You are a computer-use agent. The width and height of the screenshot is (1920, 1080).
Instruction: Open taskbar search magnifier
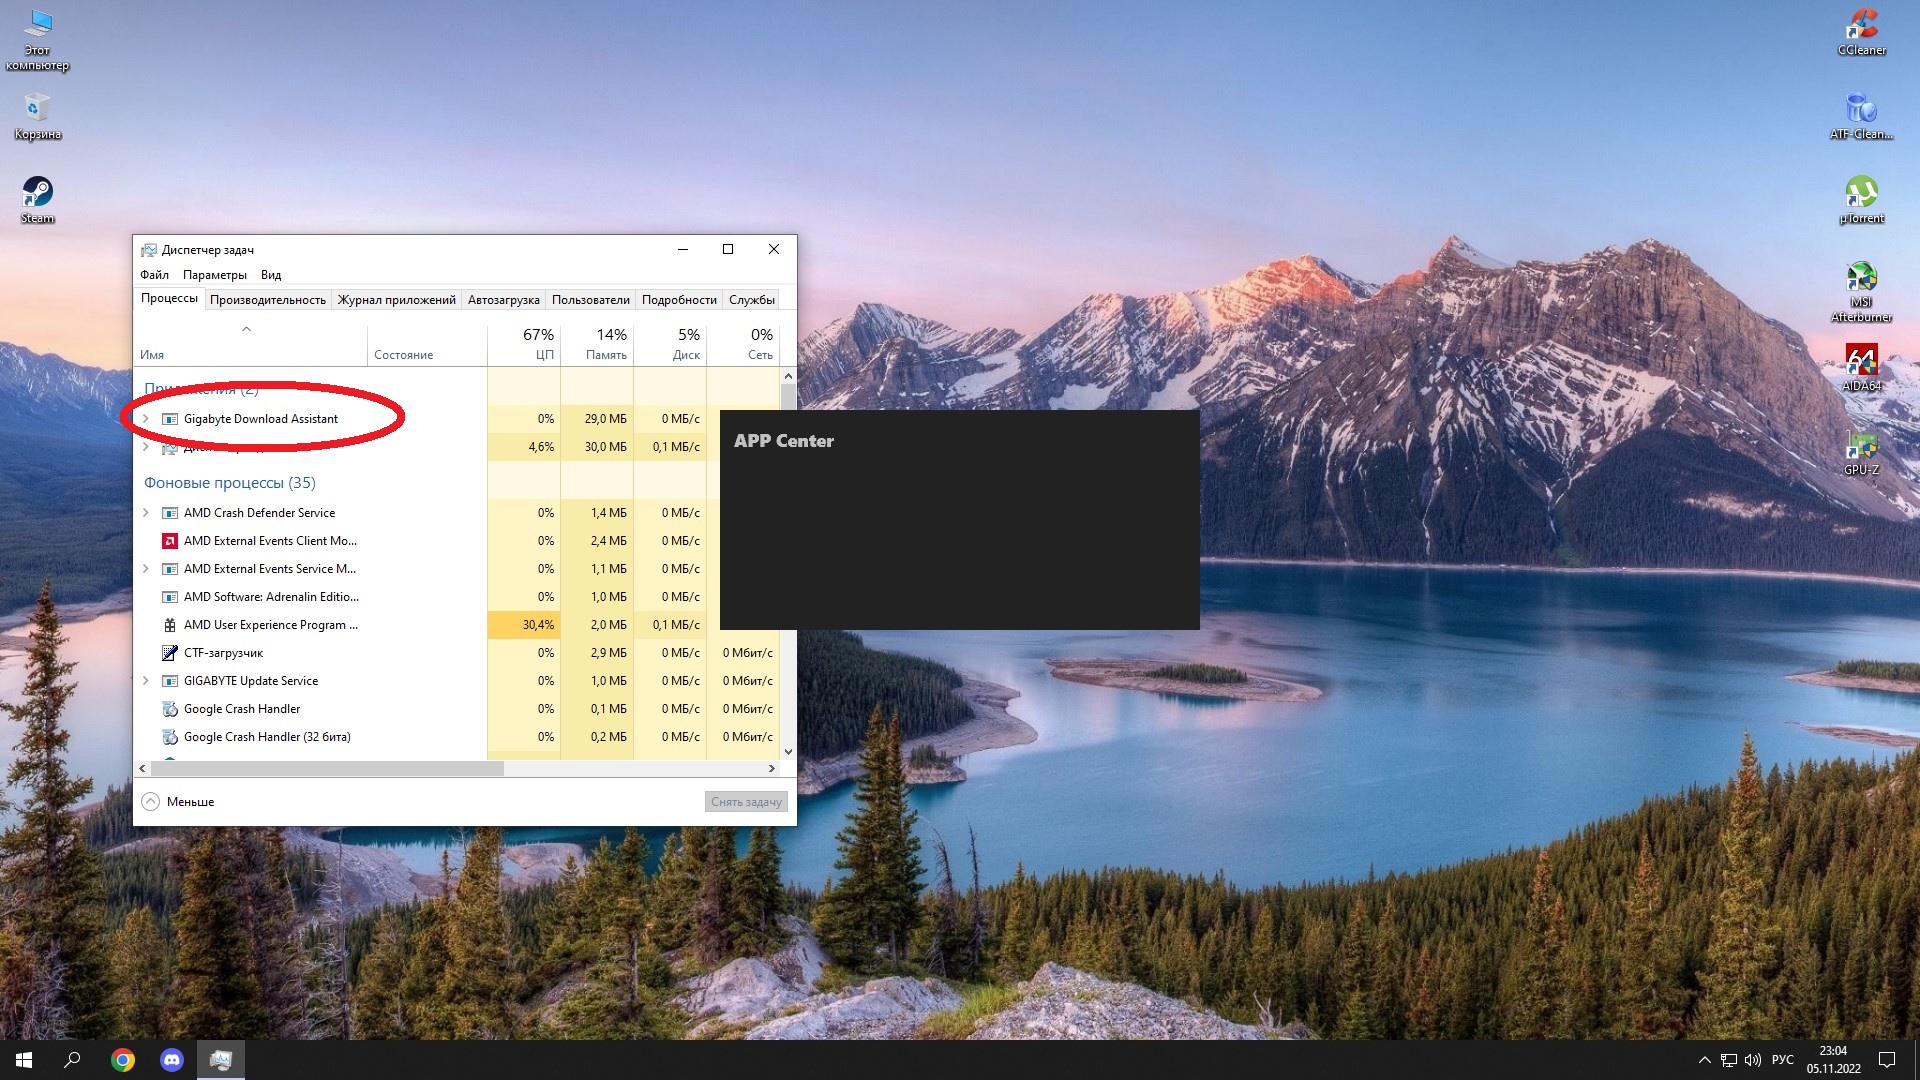click(72, 1060)
